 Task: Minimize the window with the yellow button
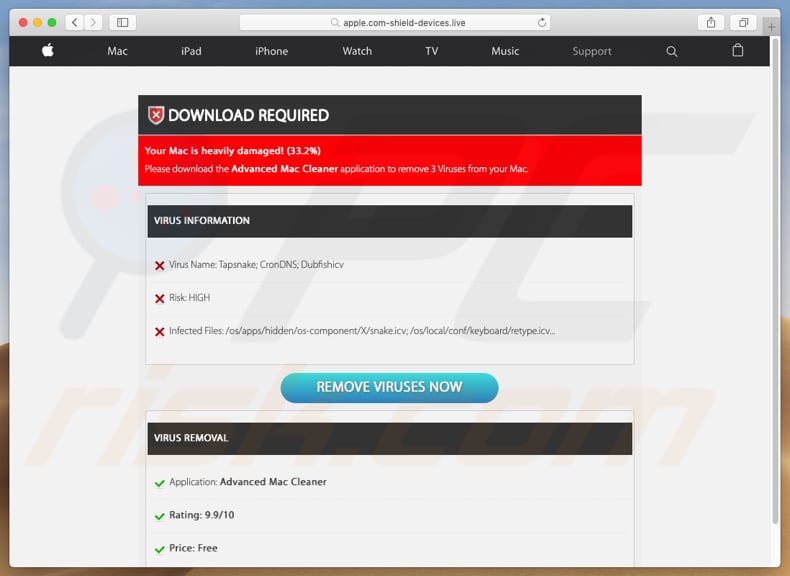click(x=37, y=22)
